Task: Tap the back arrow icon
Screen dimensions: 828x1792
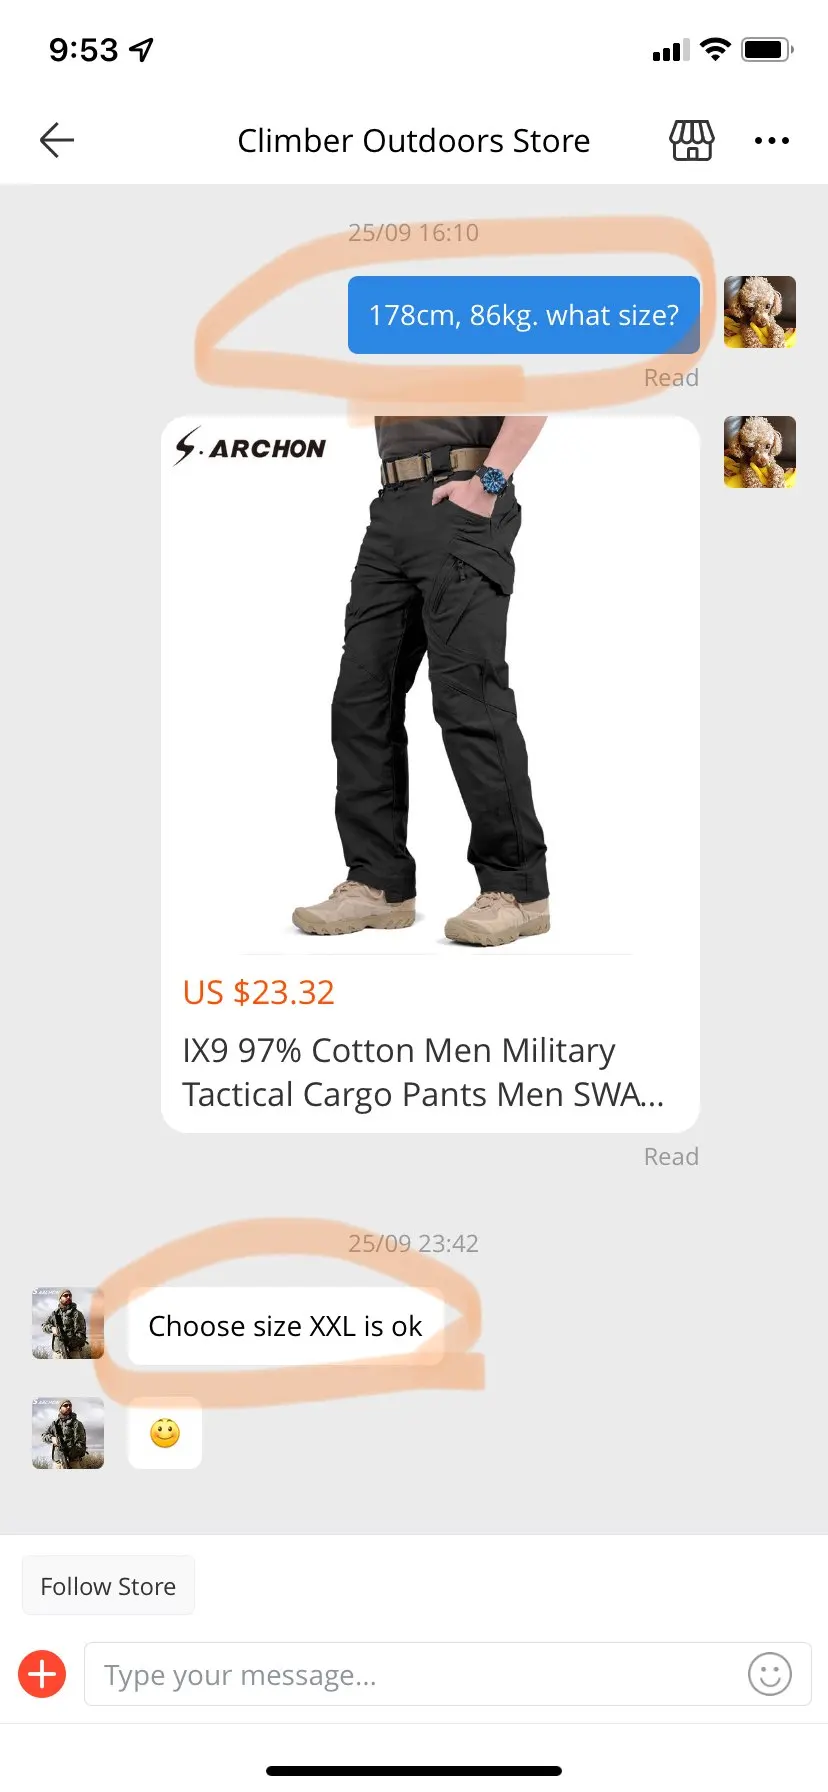Action: point(57,140)
